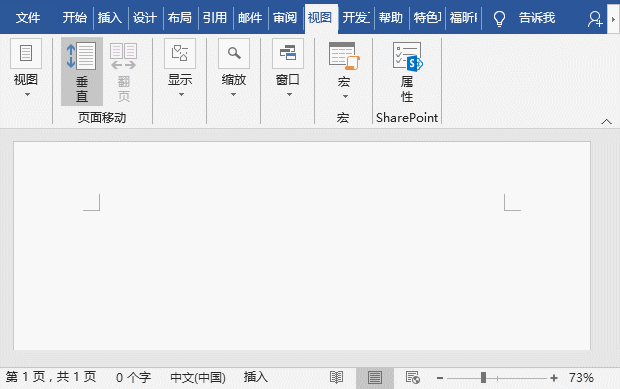Click the lightbulb tell-me icon
620x389 pixels.
click(499, 18)
